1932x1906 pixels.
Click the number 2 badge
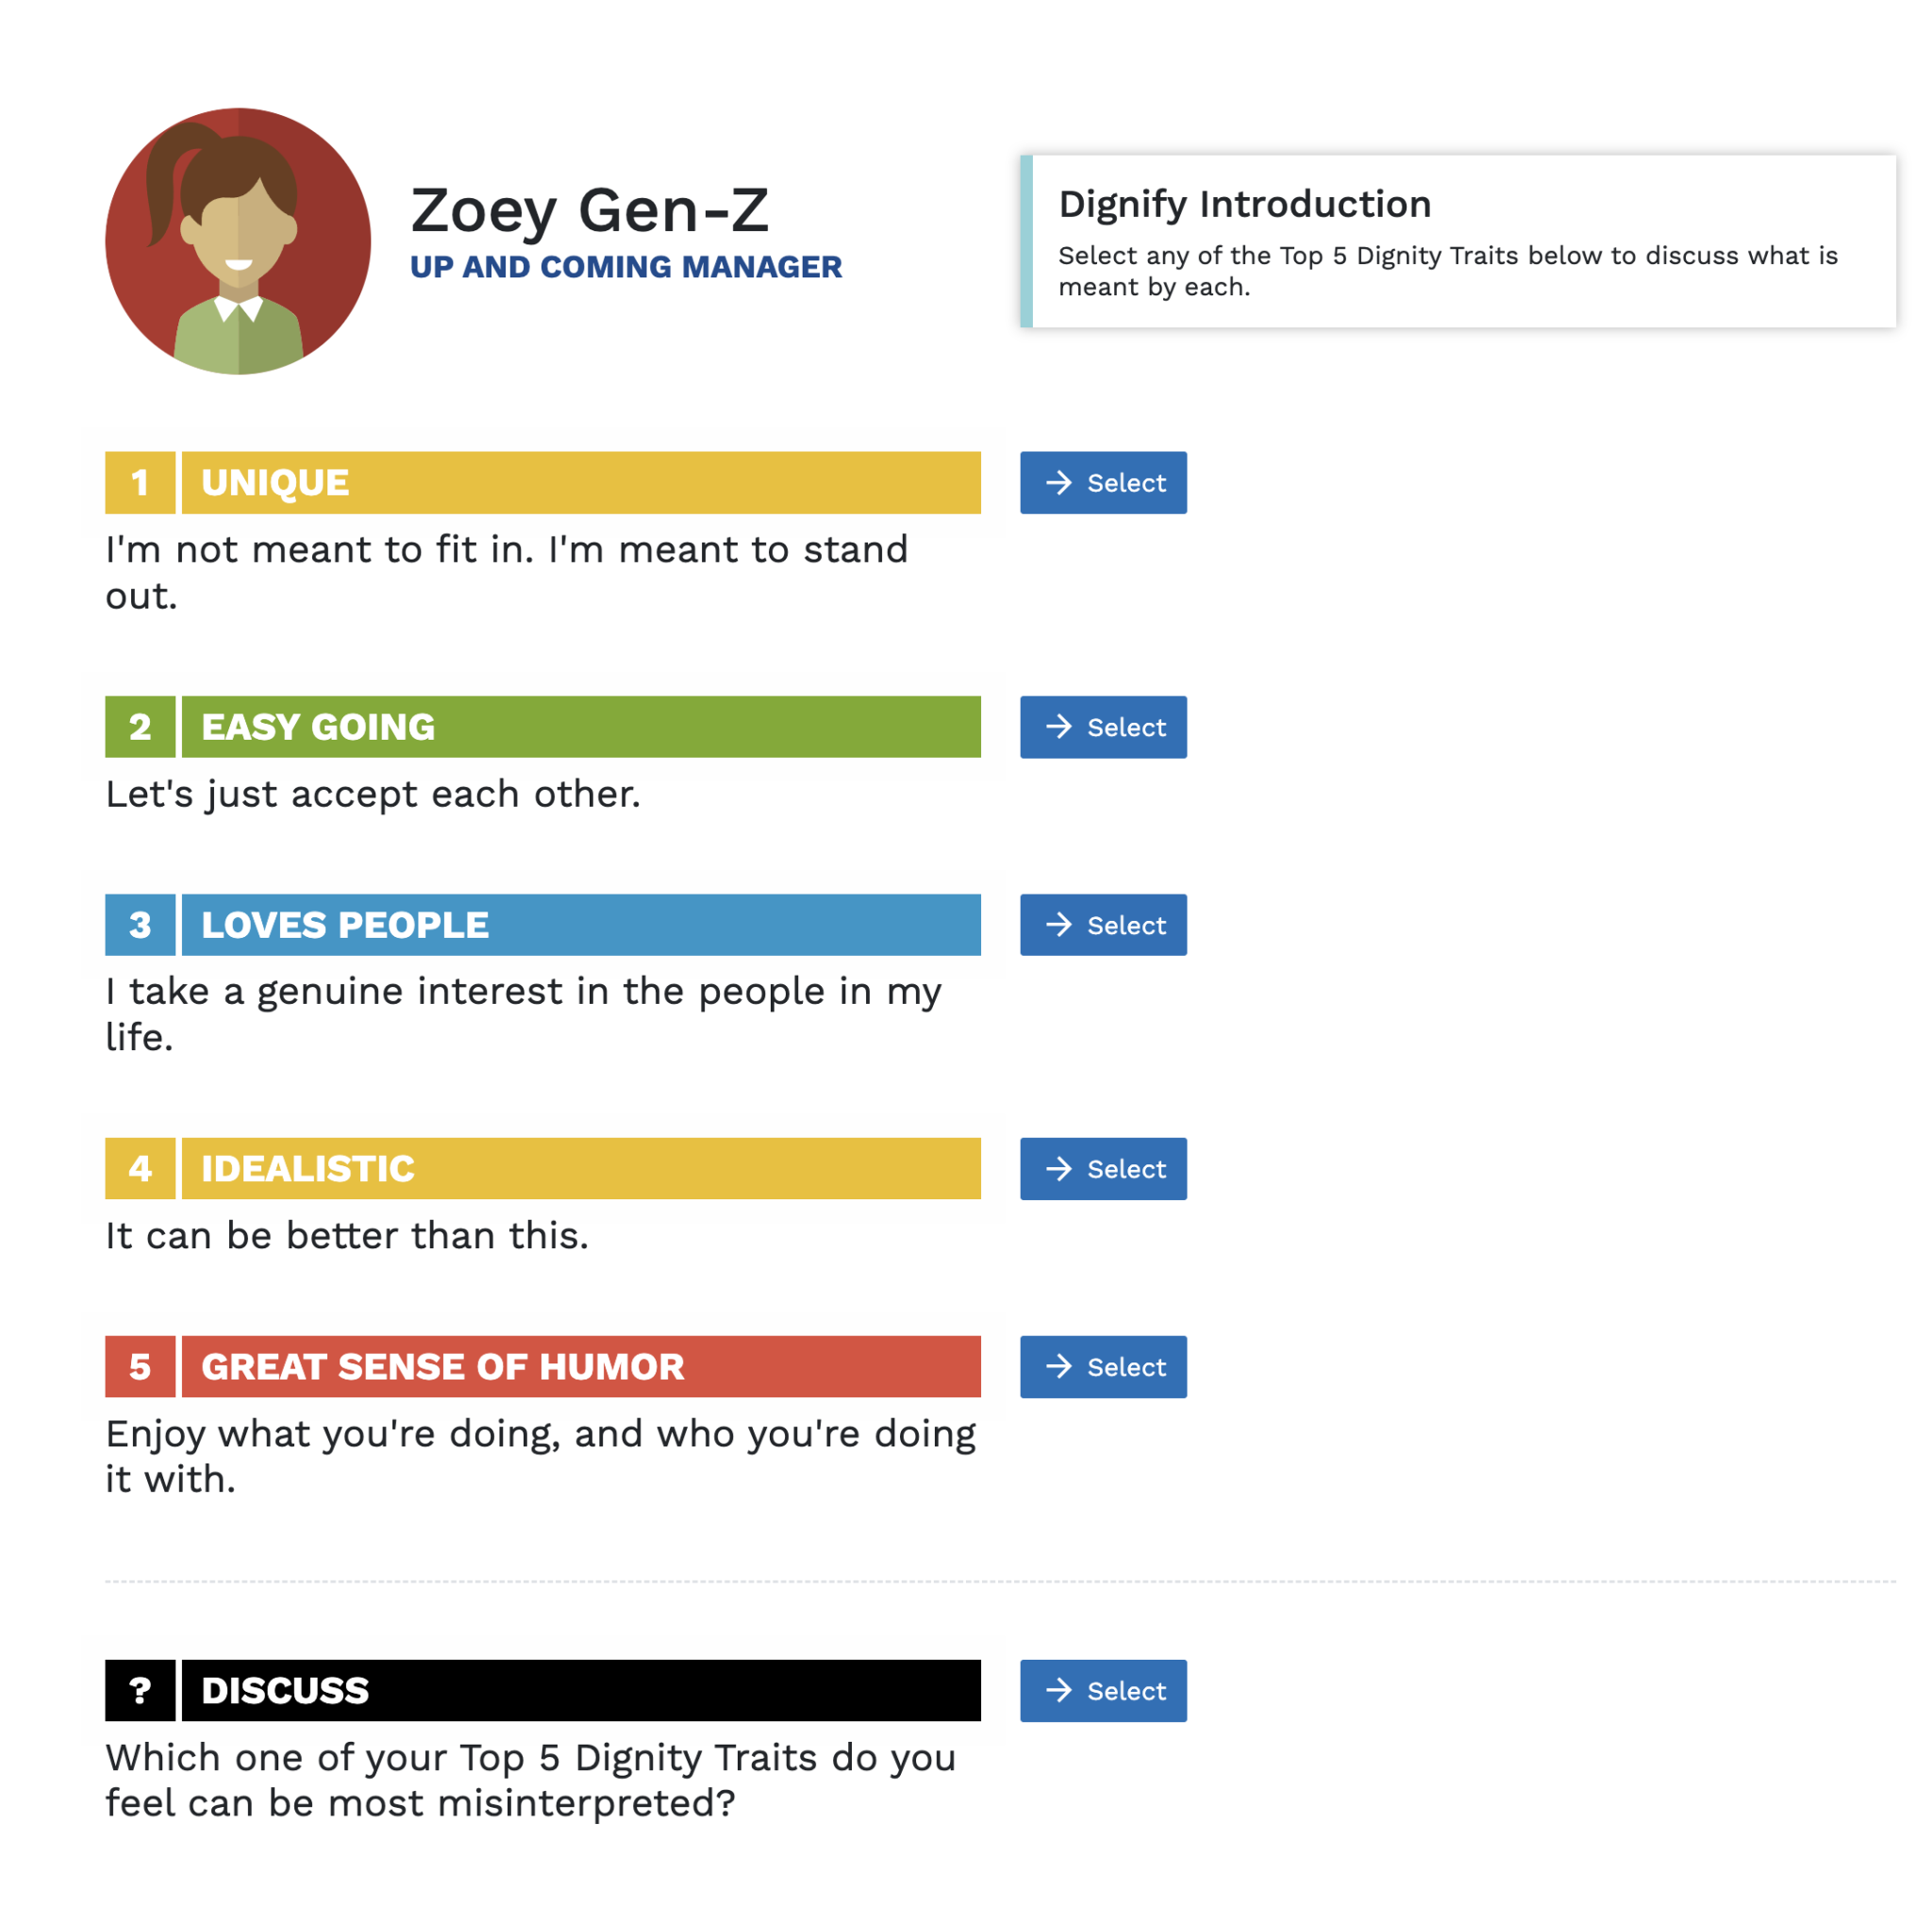[x=140, y=727]
